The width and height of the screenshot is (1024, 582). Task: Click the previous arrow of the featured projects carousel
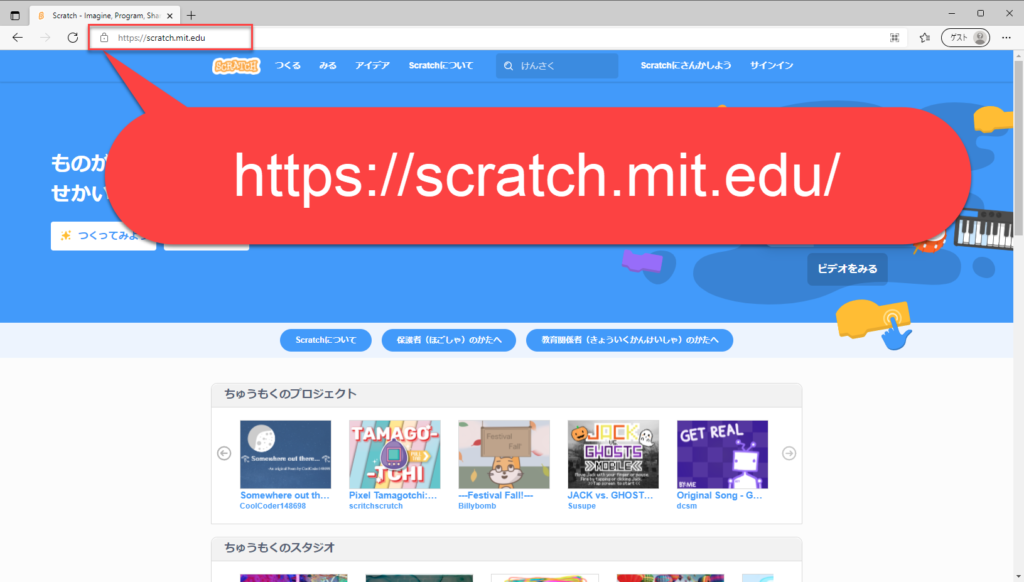[224, 453]
